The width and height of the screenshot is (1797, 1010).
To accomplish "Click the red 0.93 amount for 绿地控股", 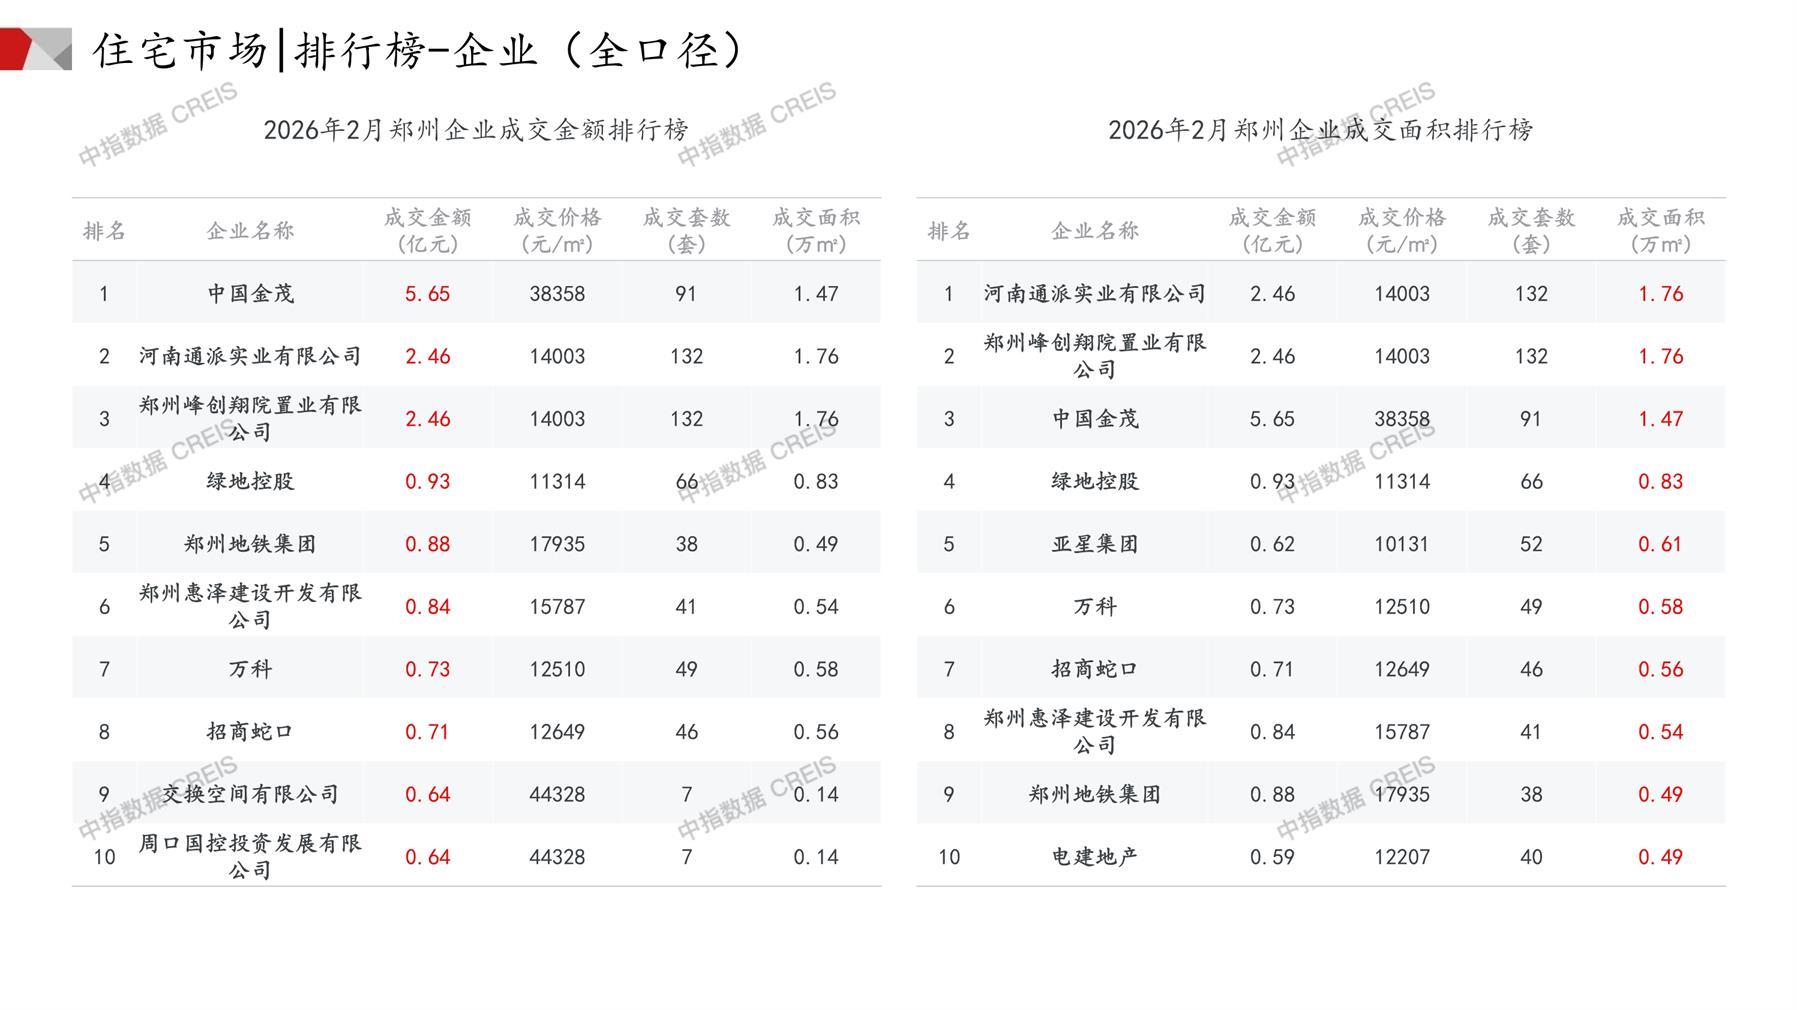I will point(427,482).
